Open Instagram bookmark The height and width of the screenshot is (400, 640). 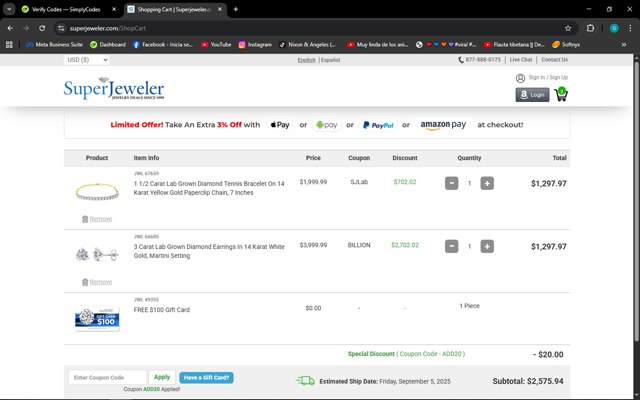pos(255,44)
